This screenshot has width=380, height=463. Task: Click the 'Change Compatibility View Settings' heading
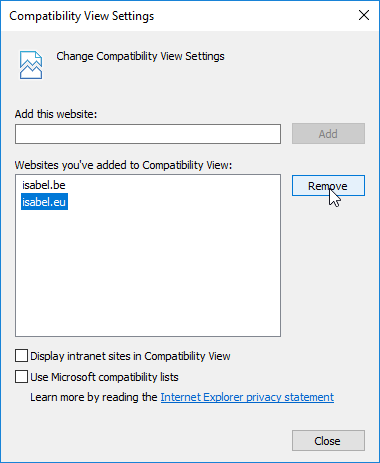tap(140, 56)
